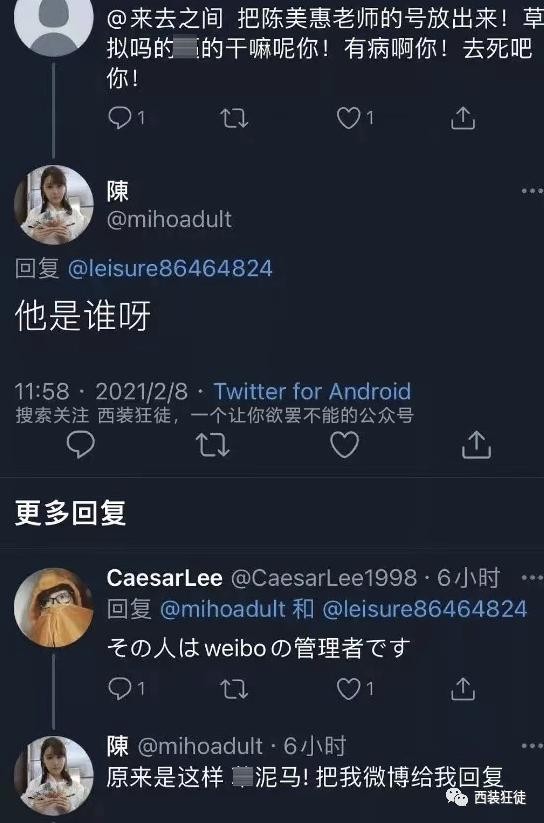This screenshot has height=823, width=544.
Task: Open more options on CaesarLee's reply
Action: 532,578
